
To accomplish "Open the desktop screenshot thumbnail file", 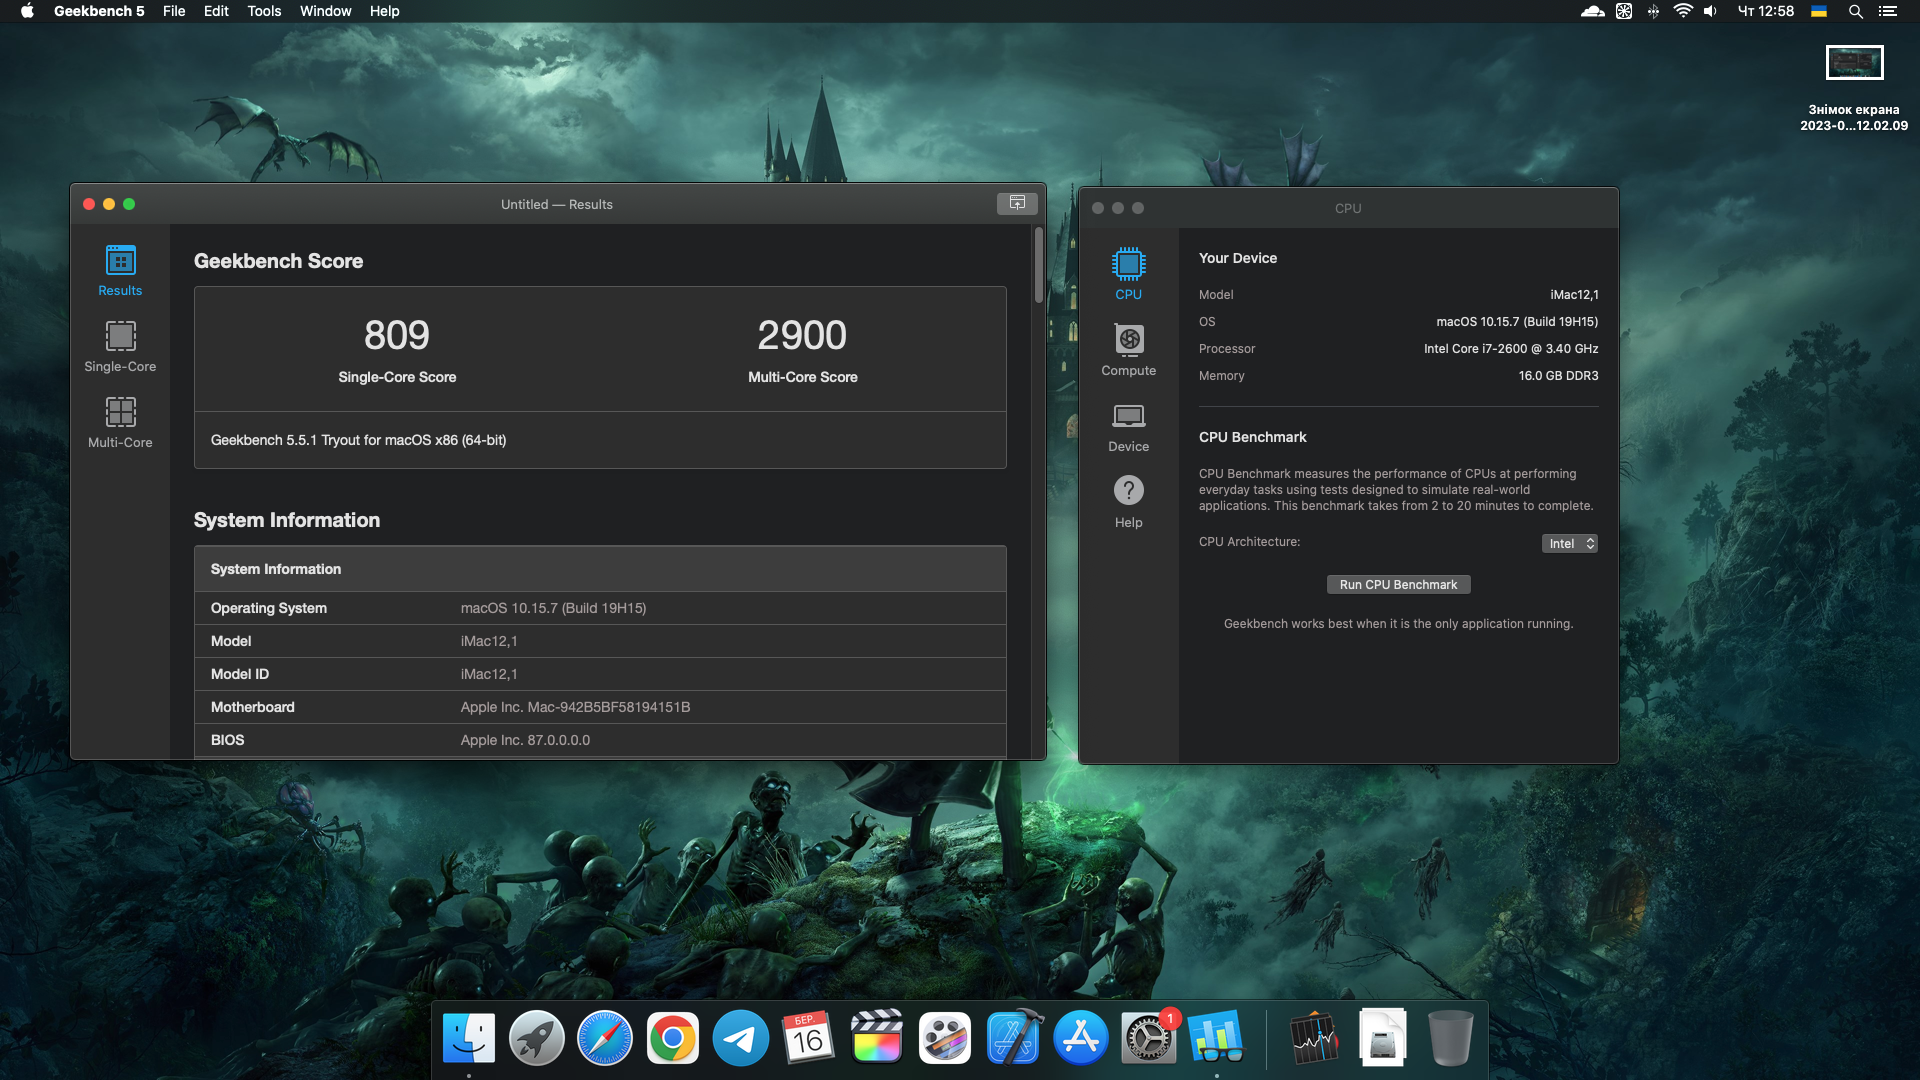I will pyautogui.click(x=1854, y=63).
